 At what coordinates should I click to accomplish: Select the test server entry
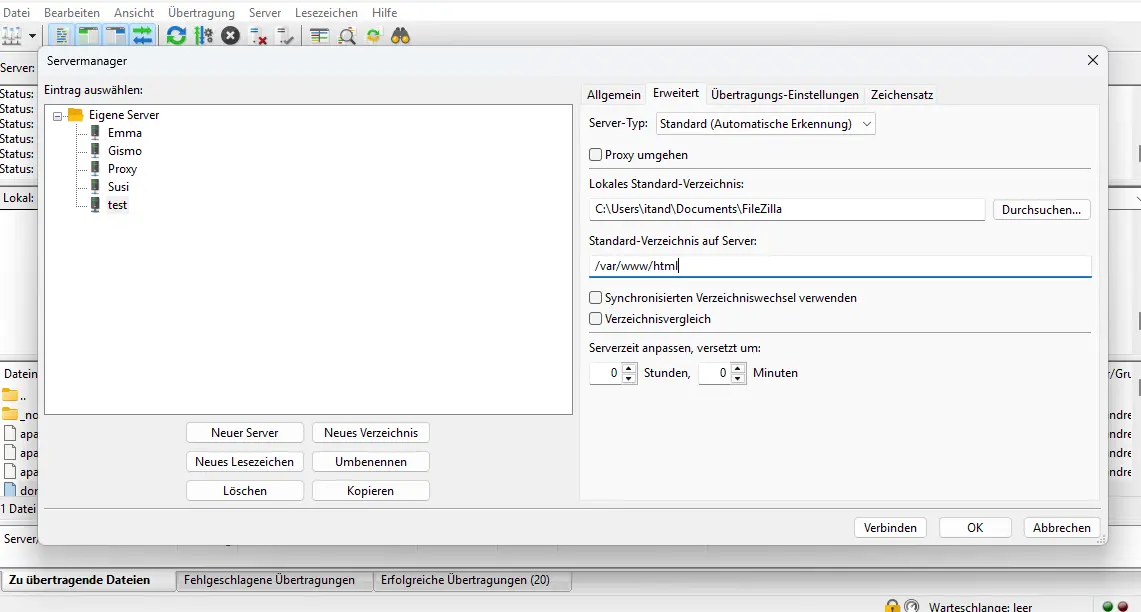117,205
